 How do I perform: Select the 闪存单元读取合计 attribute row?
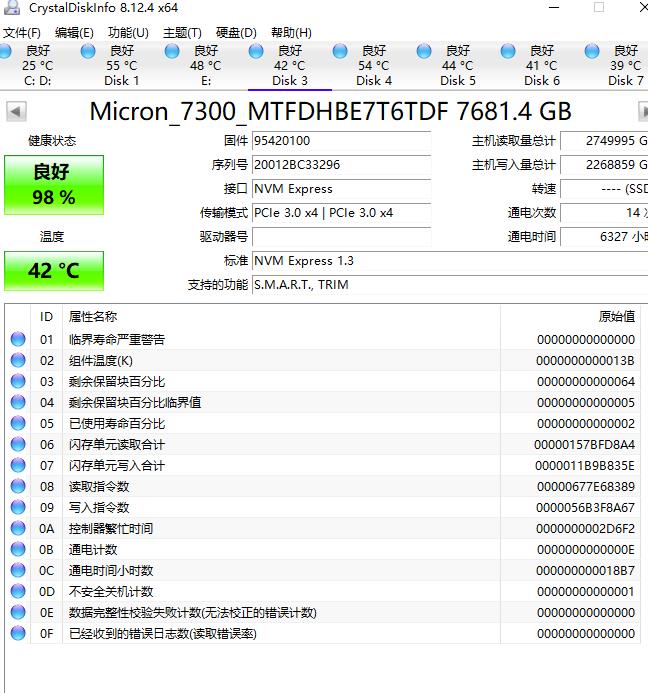(323, 445)
